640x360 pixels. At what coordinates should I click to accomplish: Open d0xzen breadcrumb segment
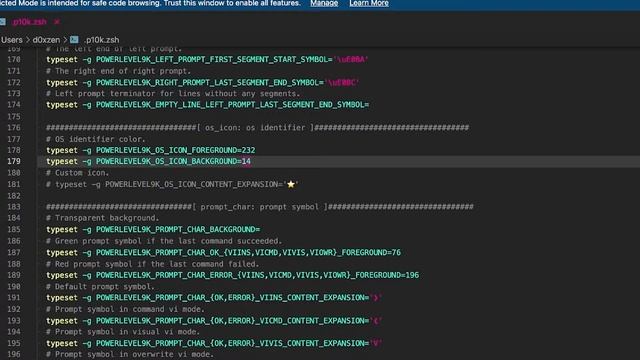pyautogui.click(x=46, y=40)
